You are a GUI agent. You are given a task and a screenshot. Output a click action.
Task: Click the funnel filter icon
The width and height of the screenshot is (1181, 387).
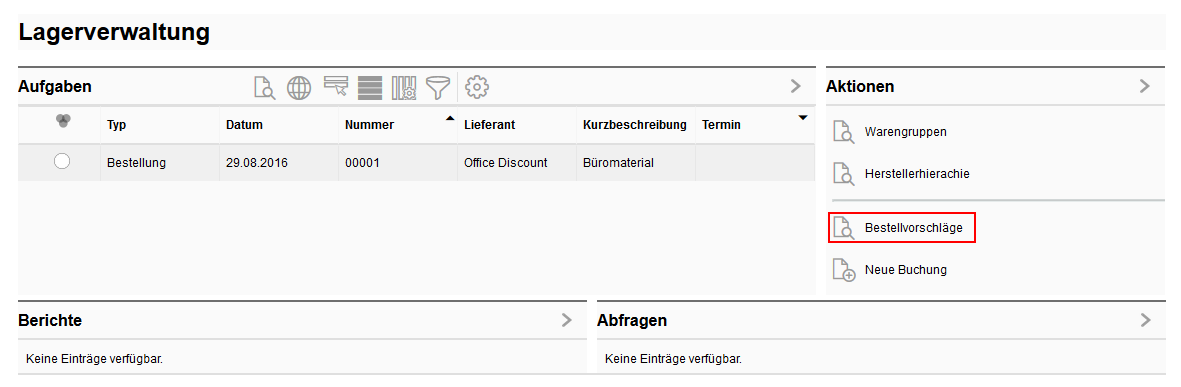point(438,87)
